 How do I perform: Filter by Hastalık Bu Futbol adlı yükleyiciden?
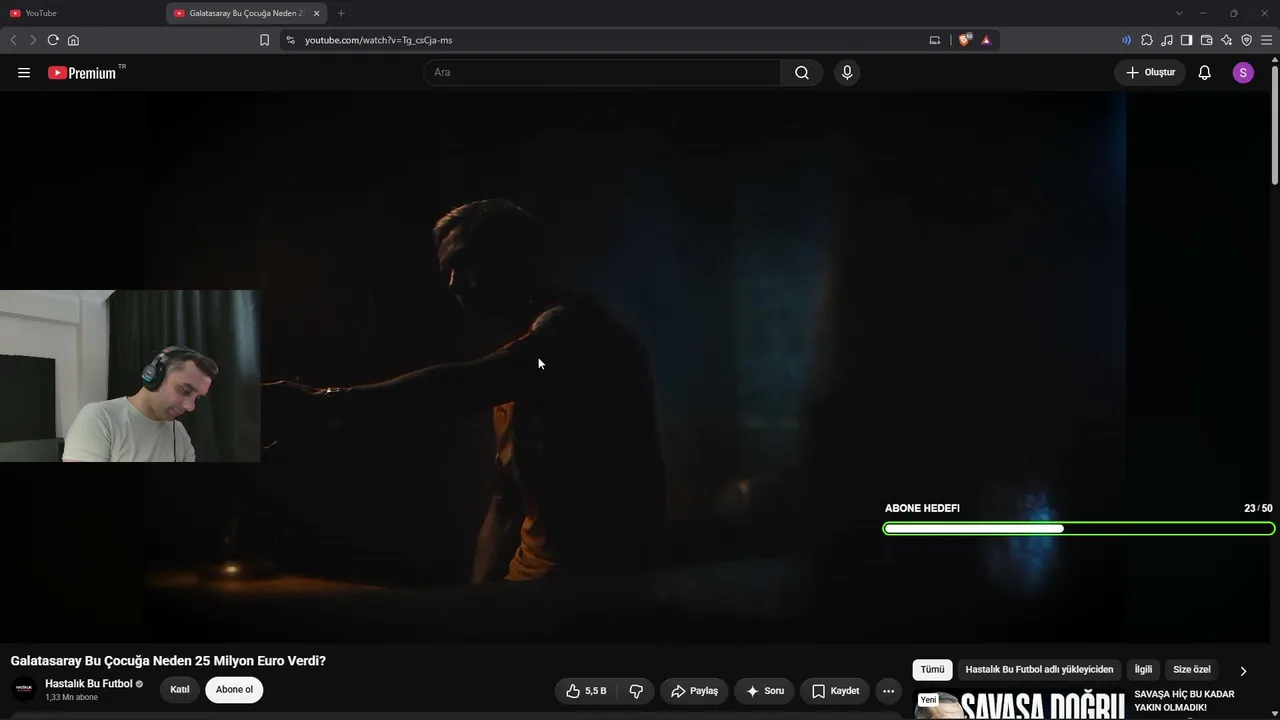(1039, 670)
